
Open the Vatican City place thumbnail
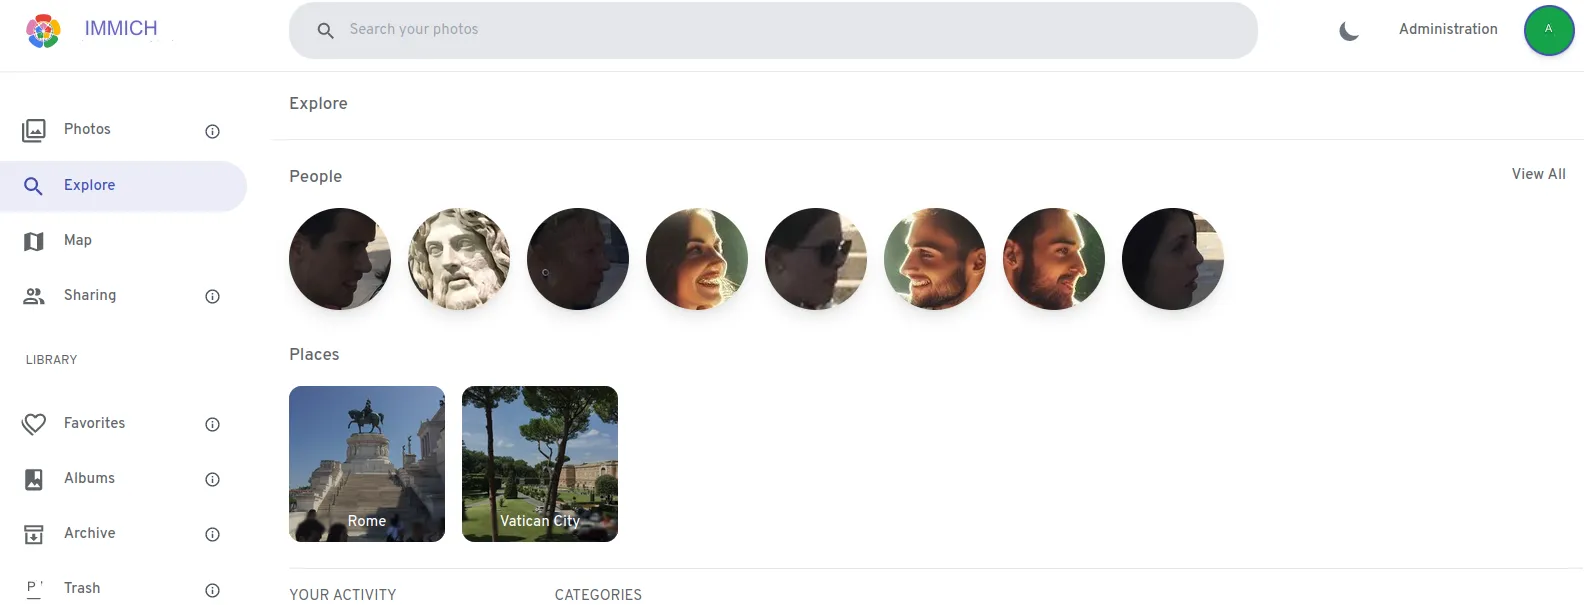point(540,464)
